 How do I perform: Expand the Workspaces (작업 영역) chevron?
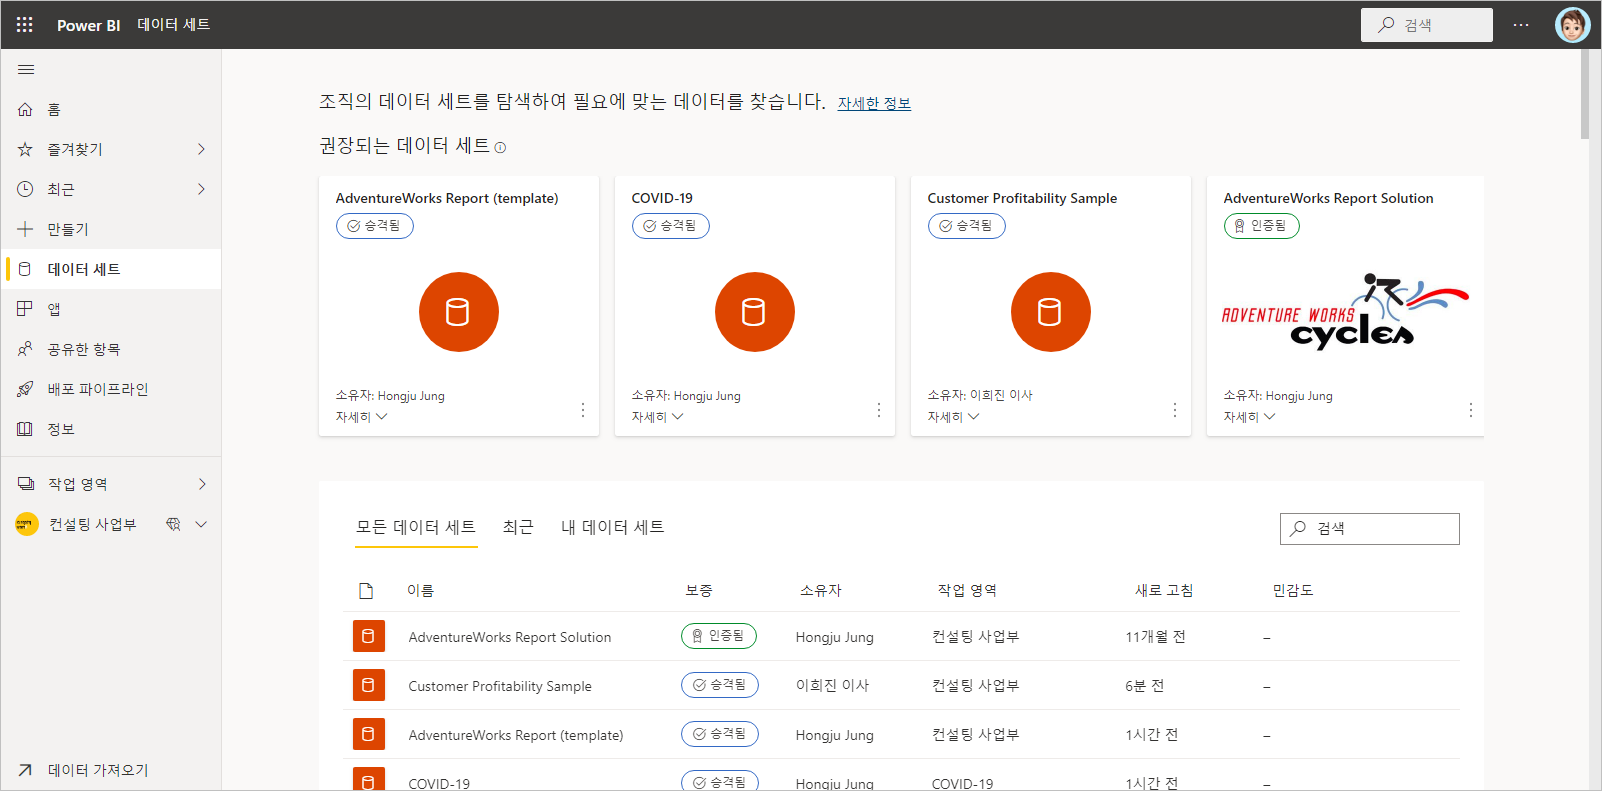click(202, 484)
